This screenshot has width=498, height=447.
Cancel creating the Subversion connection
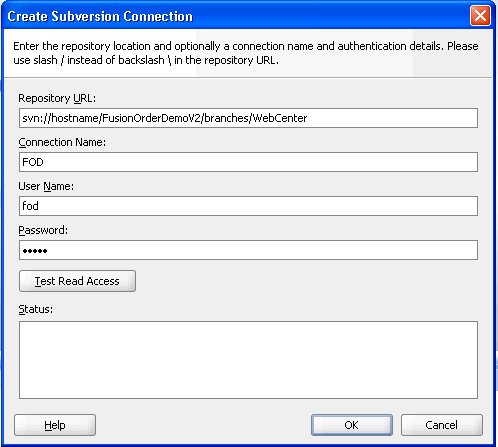[442, 425]
